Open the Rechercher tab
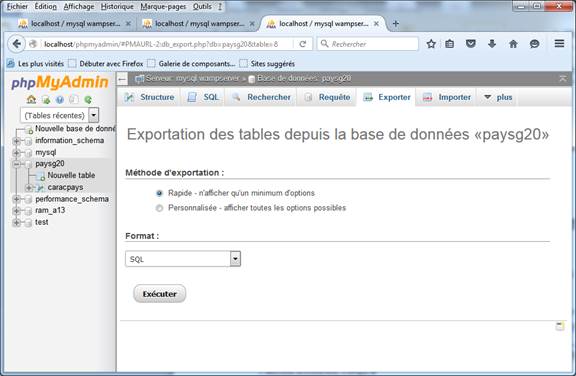The height and width of the screenshot is (376, 576). pos(260,97)
